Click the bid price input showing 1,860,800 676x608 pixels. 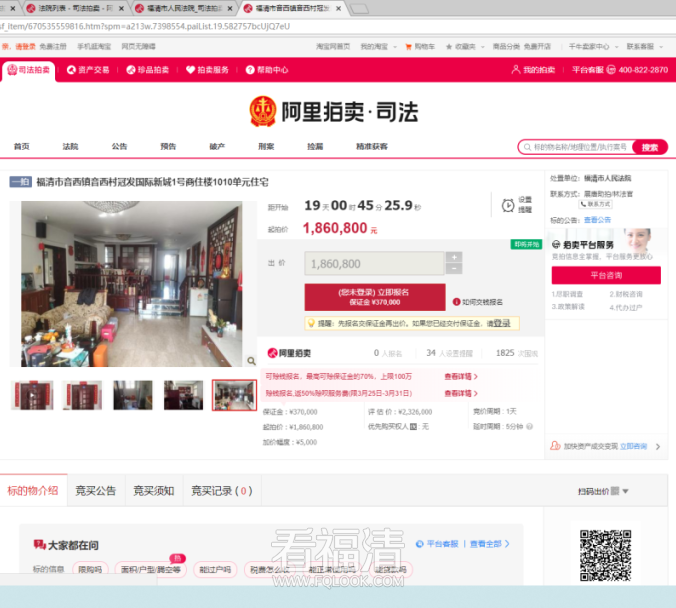(x=374, y=263)
